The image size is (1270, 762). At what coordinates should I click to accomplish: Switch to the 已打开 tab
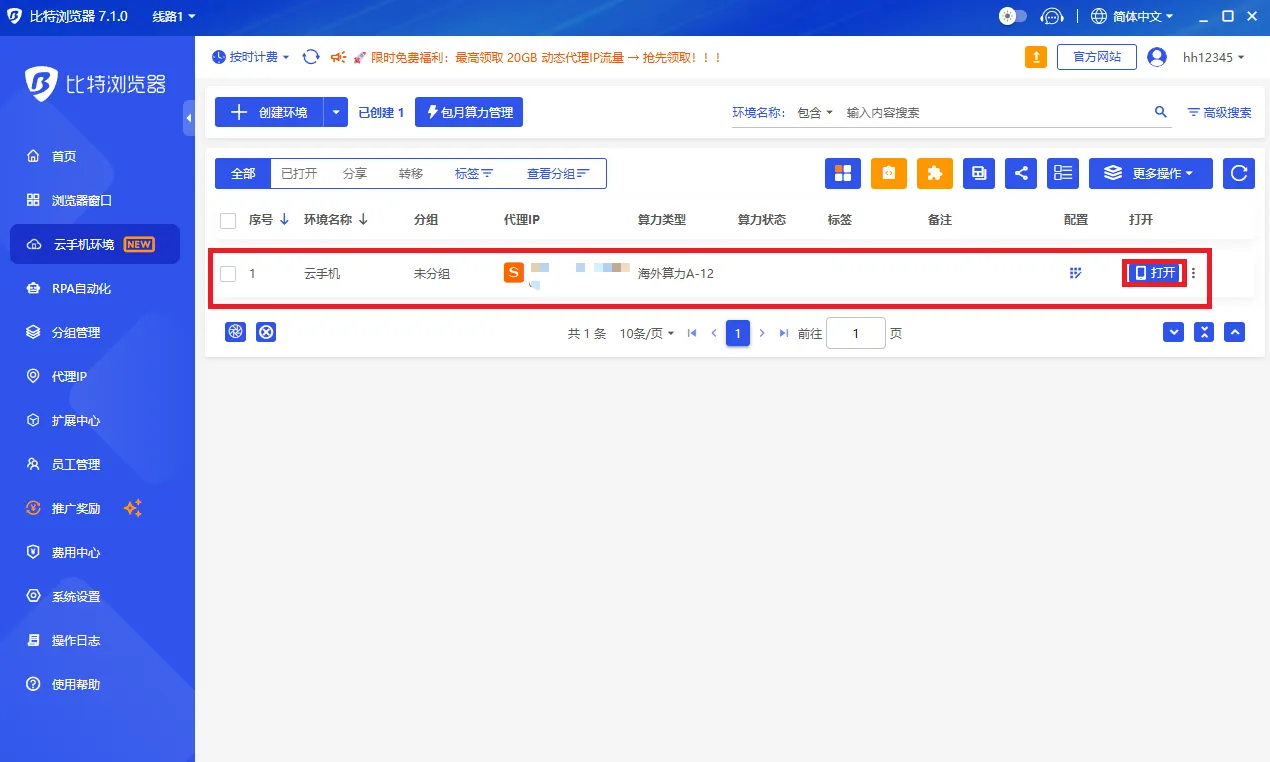pyautogui.click(x=298, y=173)
